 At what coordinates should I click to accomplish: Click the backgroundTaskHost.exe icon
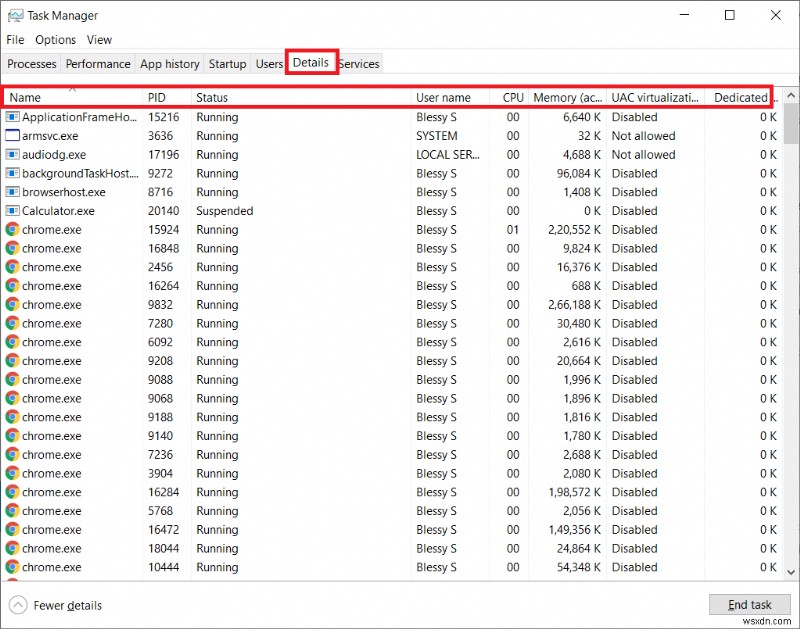(x=10, y=173)
